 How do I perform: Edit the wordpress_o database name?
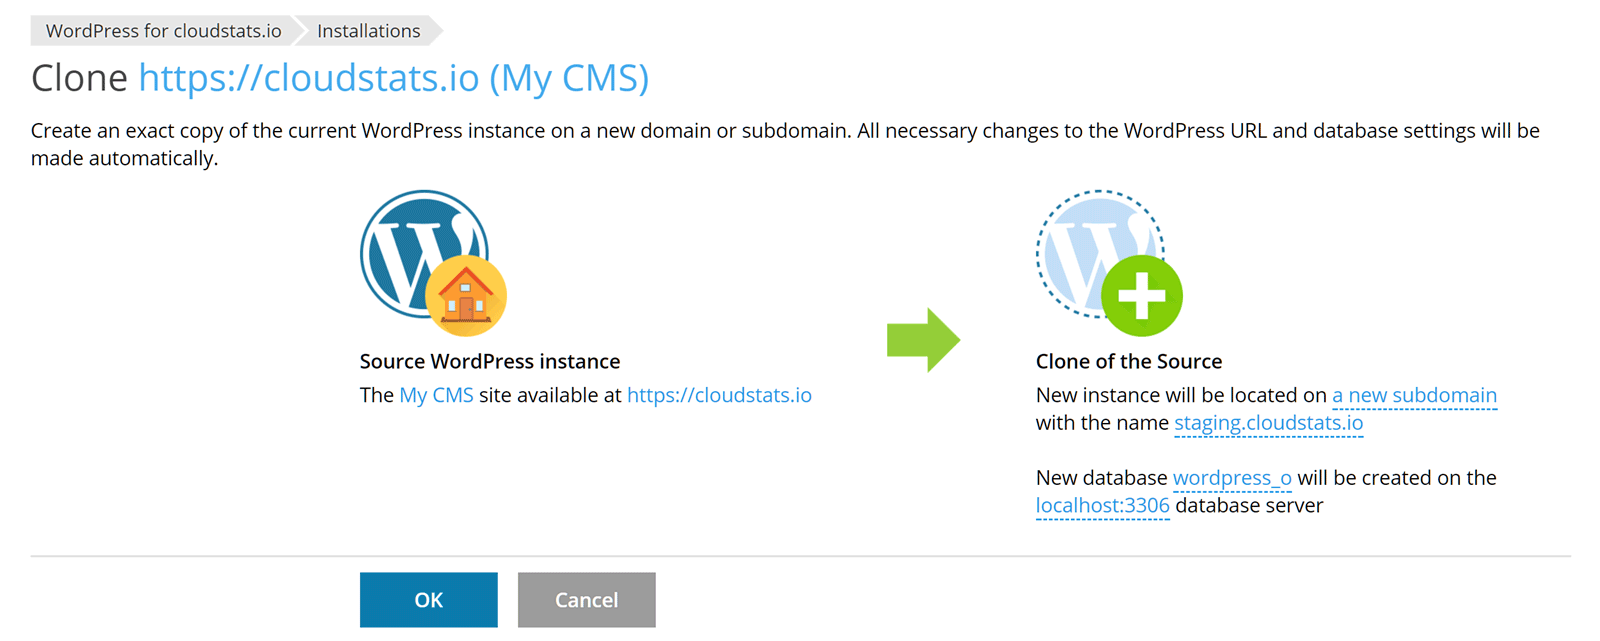coord(1232,478)
